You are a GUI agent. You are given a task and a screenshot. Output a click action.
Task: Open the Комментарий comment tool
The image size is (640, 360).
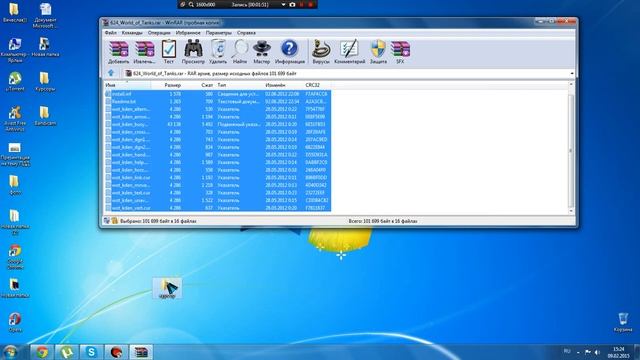[x=349, y=52]
